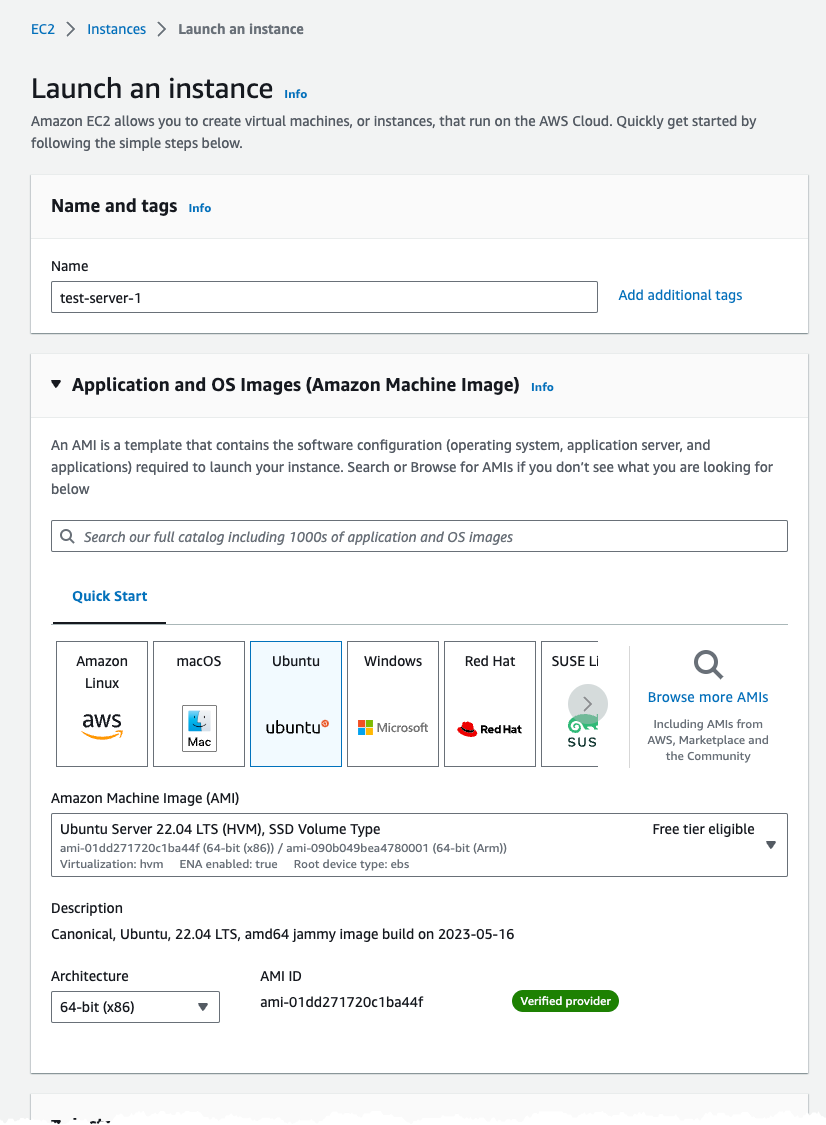Click the Browse more AMIs link
This screenshot has width=826, height=1125.
point(708,697)
